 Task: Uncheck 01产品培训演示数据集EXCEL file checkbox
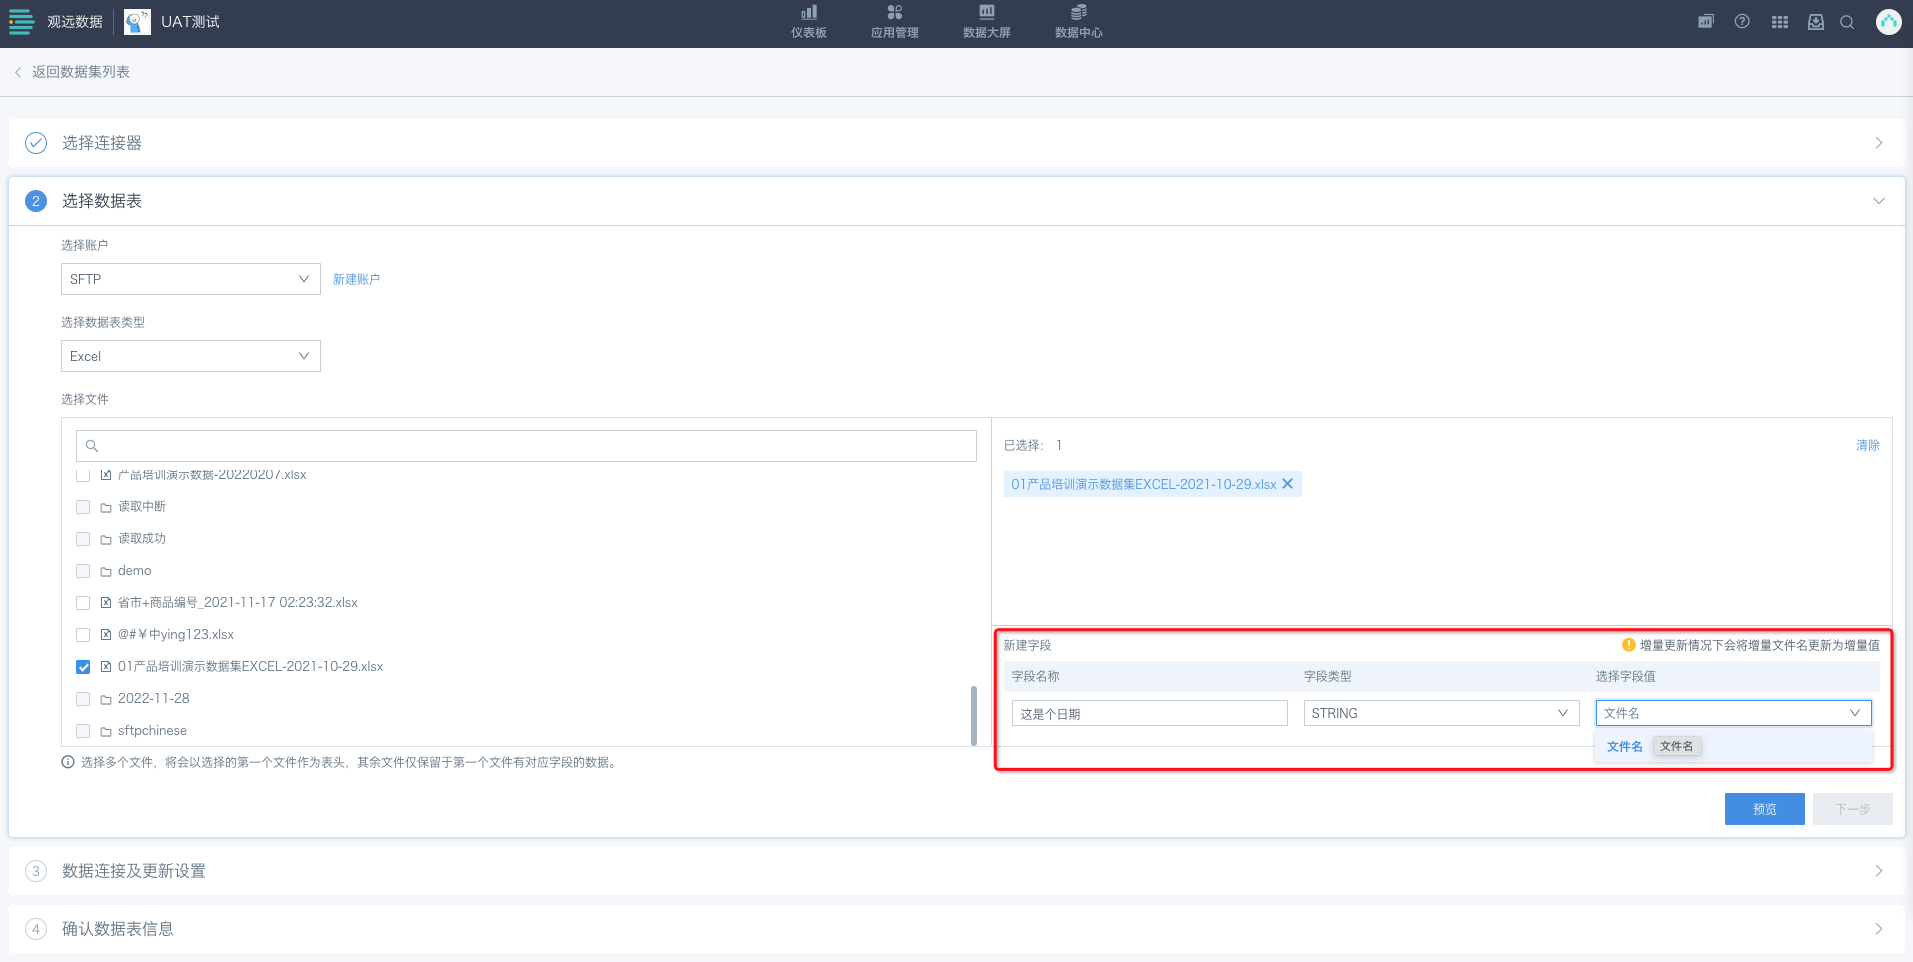click(83, 667)
